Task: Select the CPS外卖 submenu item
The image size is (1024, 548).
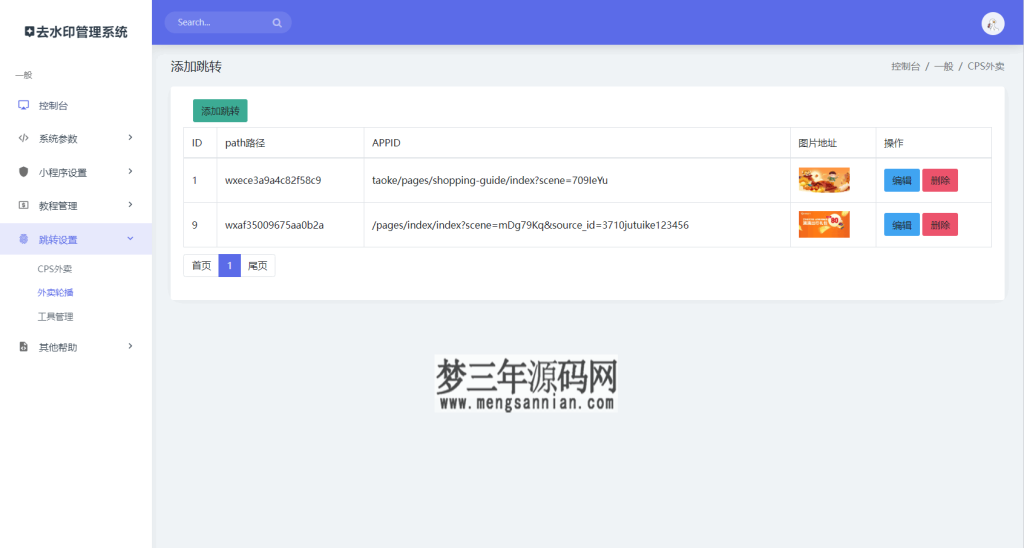Action: tap(55, 268)
